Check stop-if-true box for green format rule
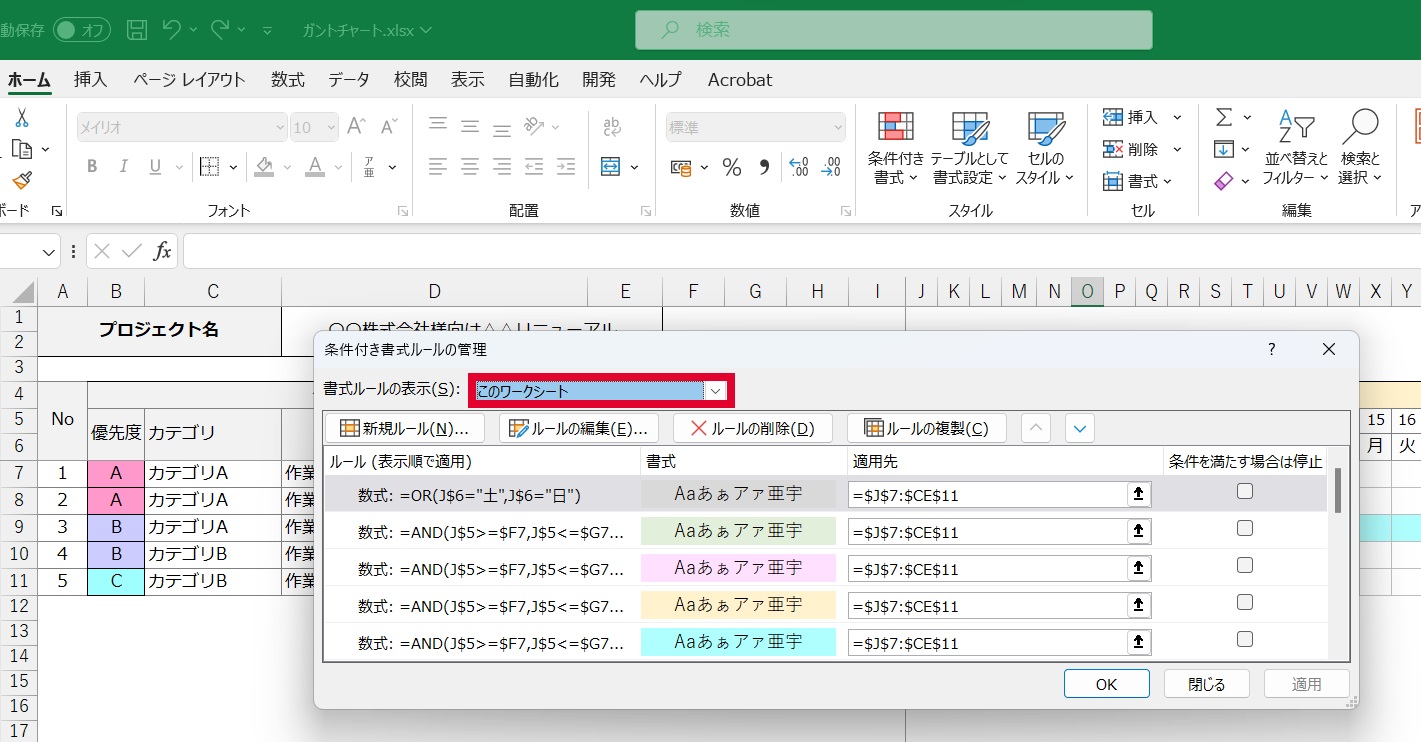Image resolution: width=1421 pixels, height=742 pixels. [1245, 528]
